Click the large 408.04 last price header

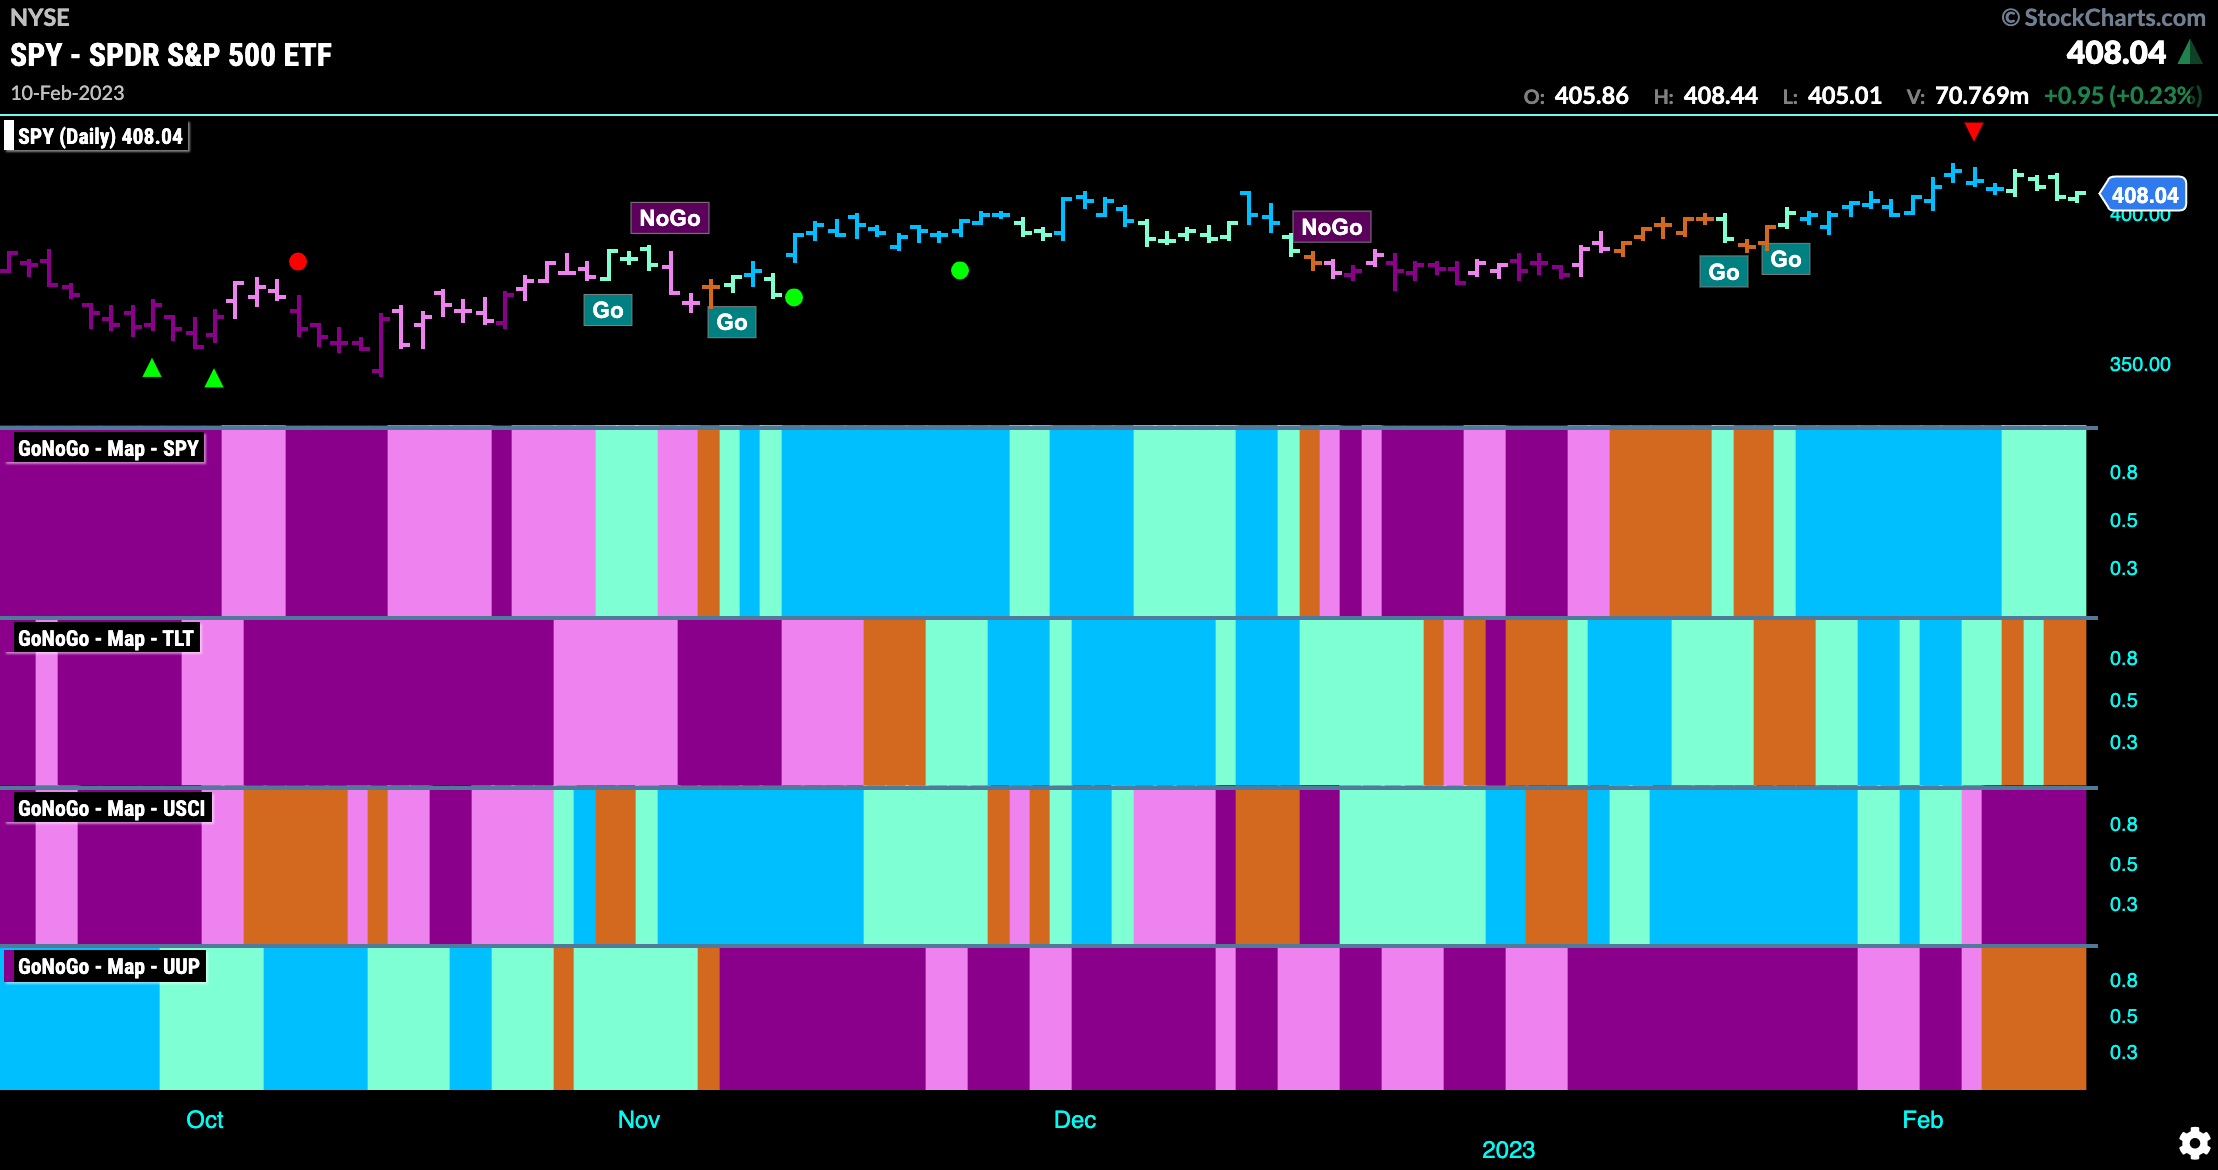2116,52
